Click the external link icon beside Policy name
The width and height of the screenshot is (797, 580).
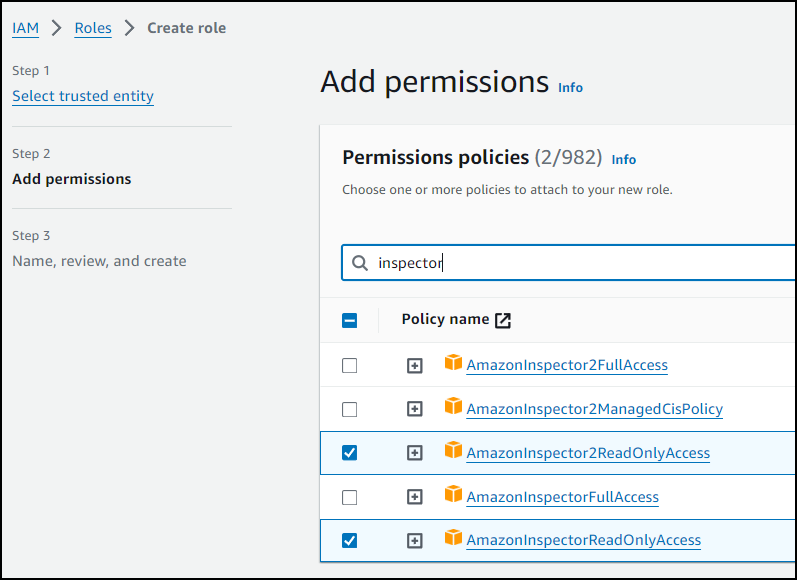coord(503,320)
